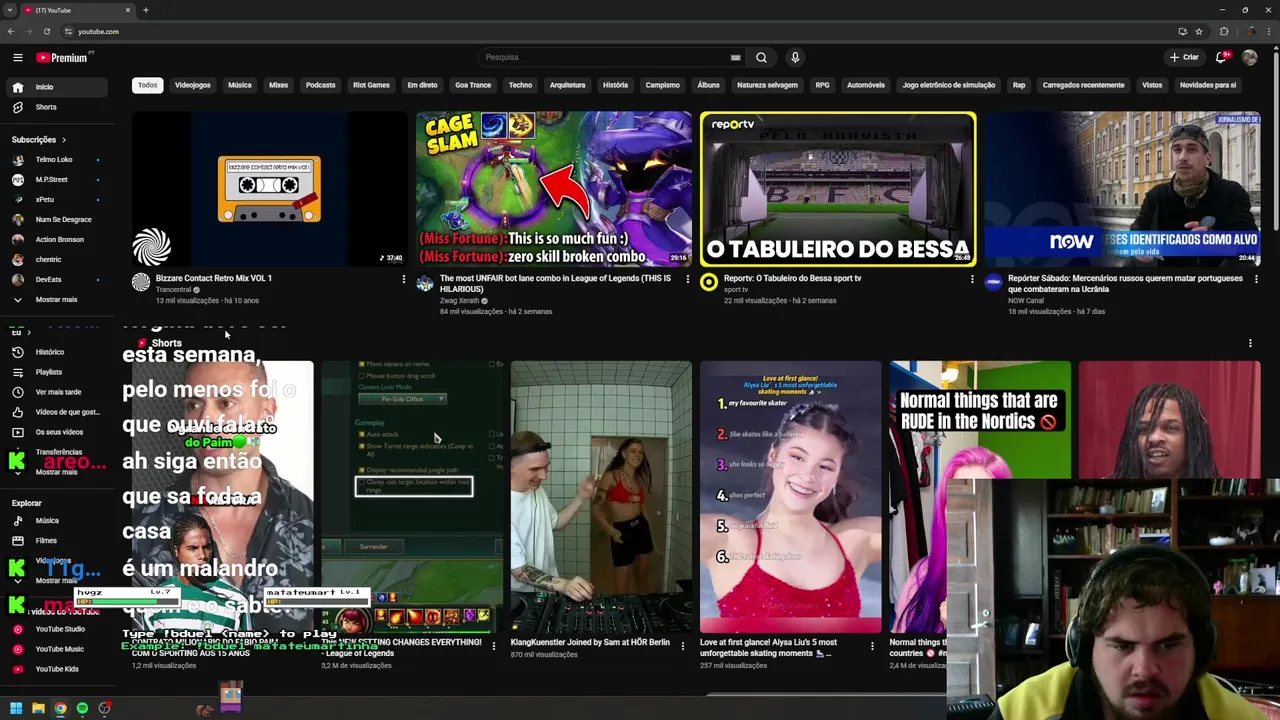This screenshot has height=720, width=1280.
Task: Open Filmes under Explorar
Action: point(46,541)
